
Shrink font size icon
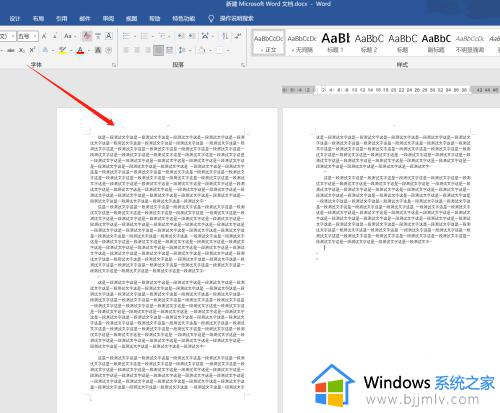(x=55, y=36)
